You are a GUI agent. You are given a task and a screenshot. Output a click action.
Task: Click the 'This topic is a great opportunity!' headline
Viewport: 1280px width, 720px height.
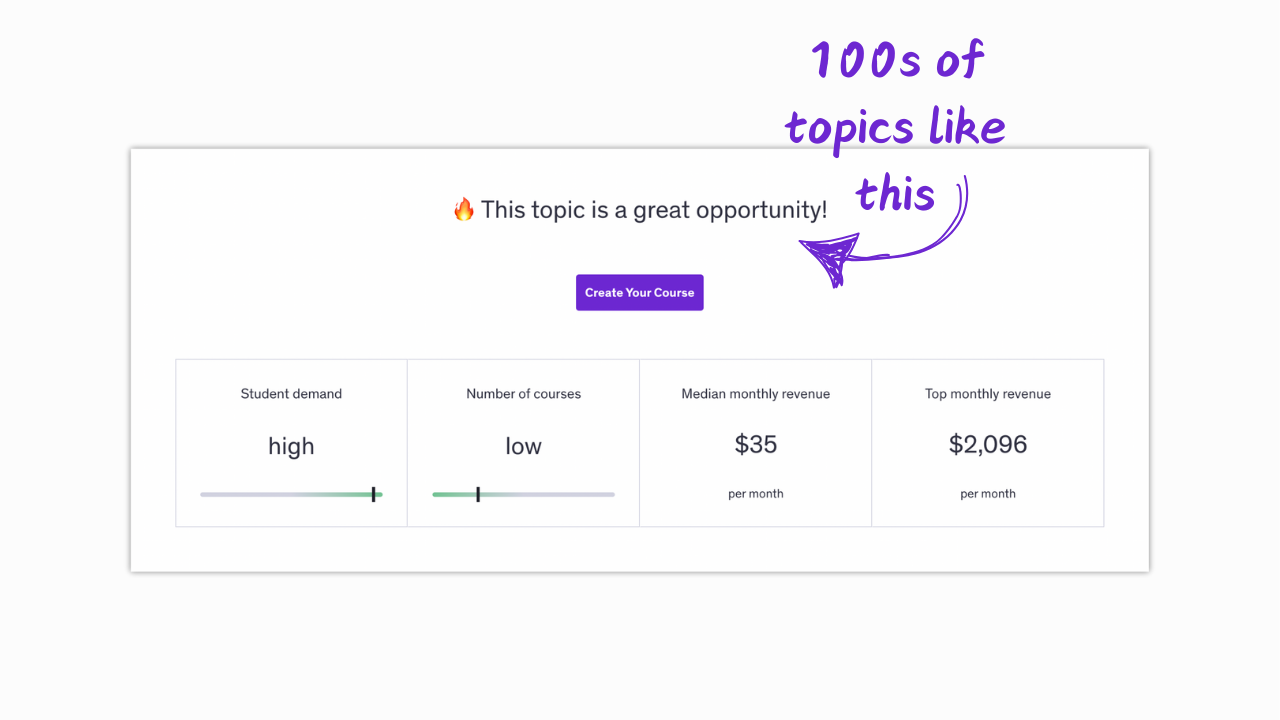click(x=654, y=210)
